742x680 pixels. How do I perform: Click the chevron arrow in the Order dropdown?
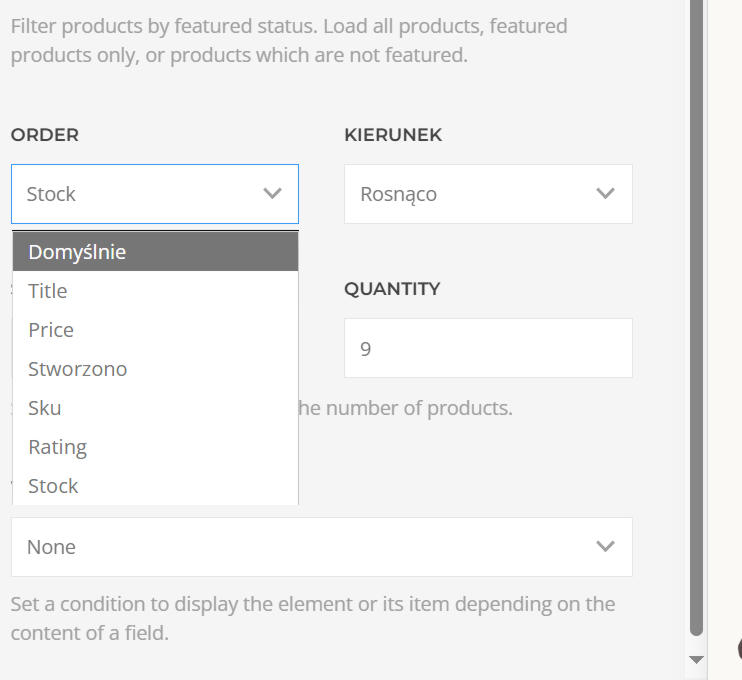[x=272, y=194]
